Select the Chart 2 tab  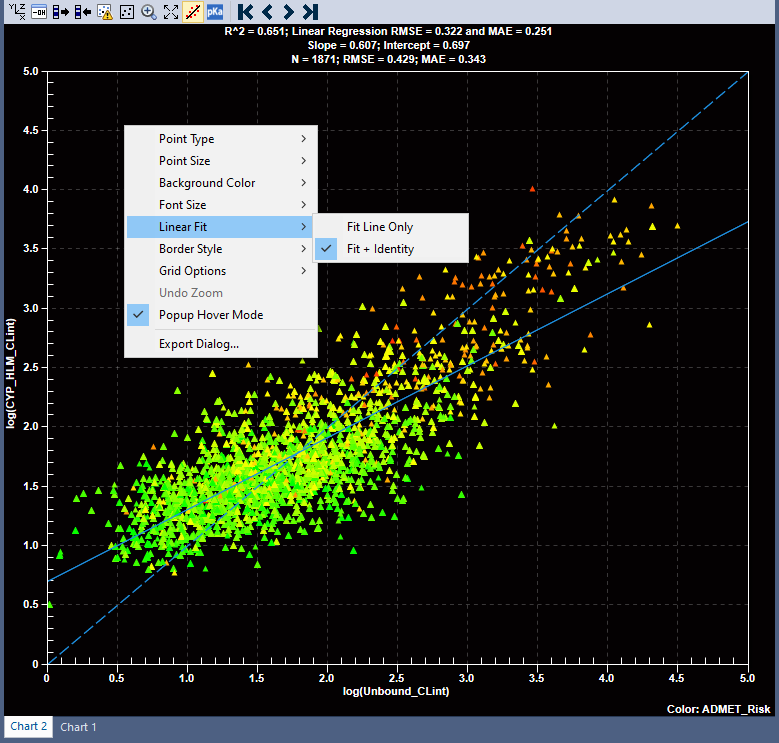28,727
